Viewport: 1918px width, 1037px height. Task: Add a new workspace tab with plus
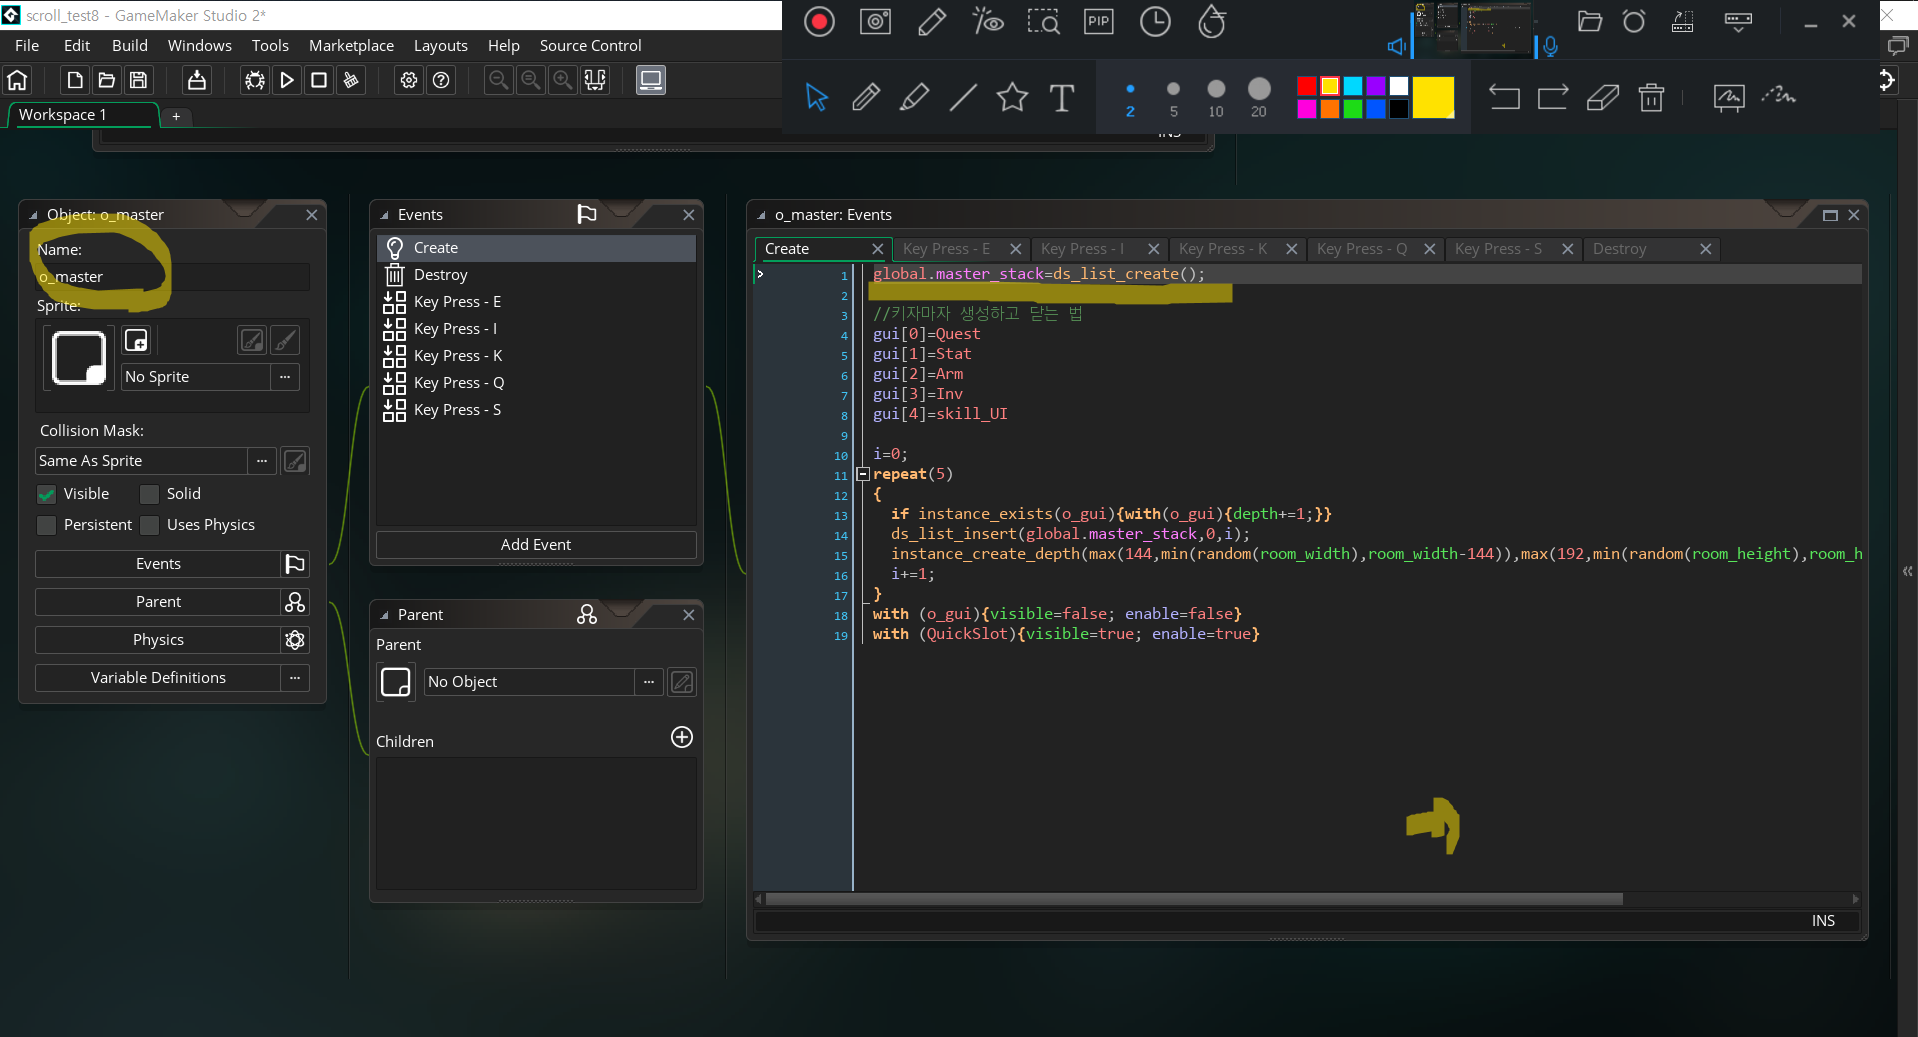[x=176, y=116]
